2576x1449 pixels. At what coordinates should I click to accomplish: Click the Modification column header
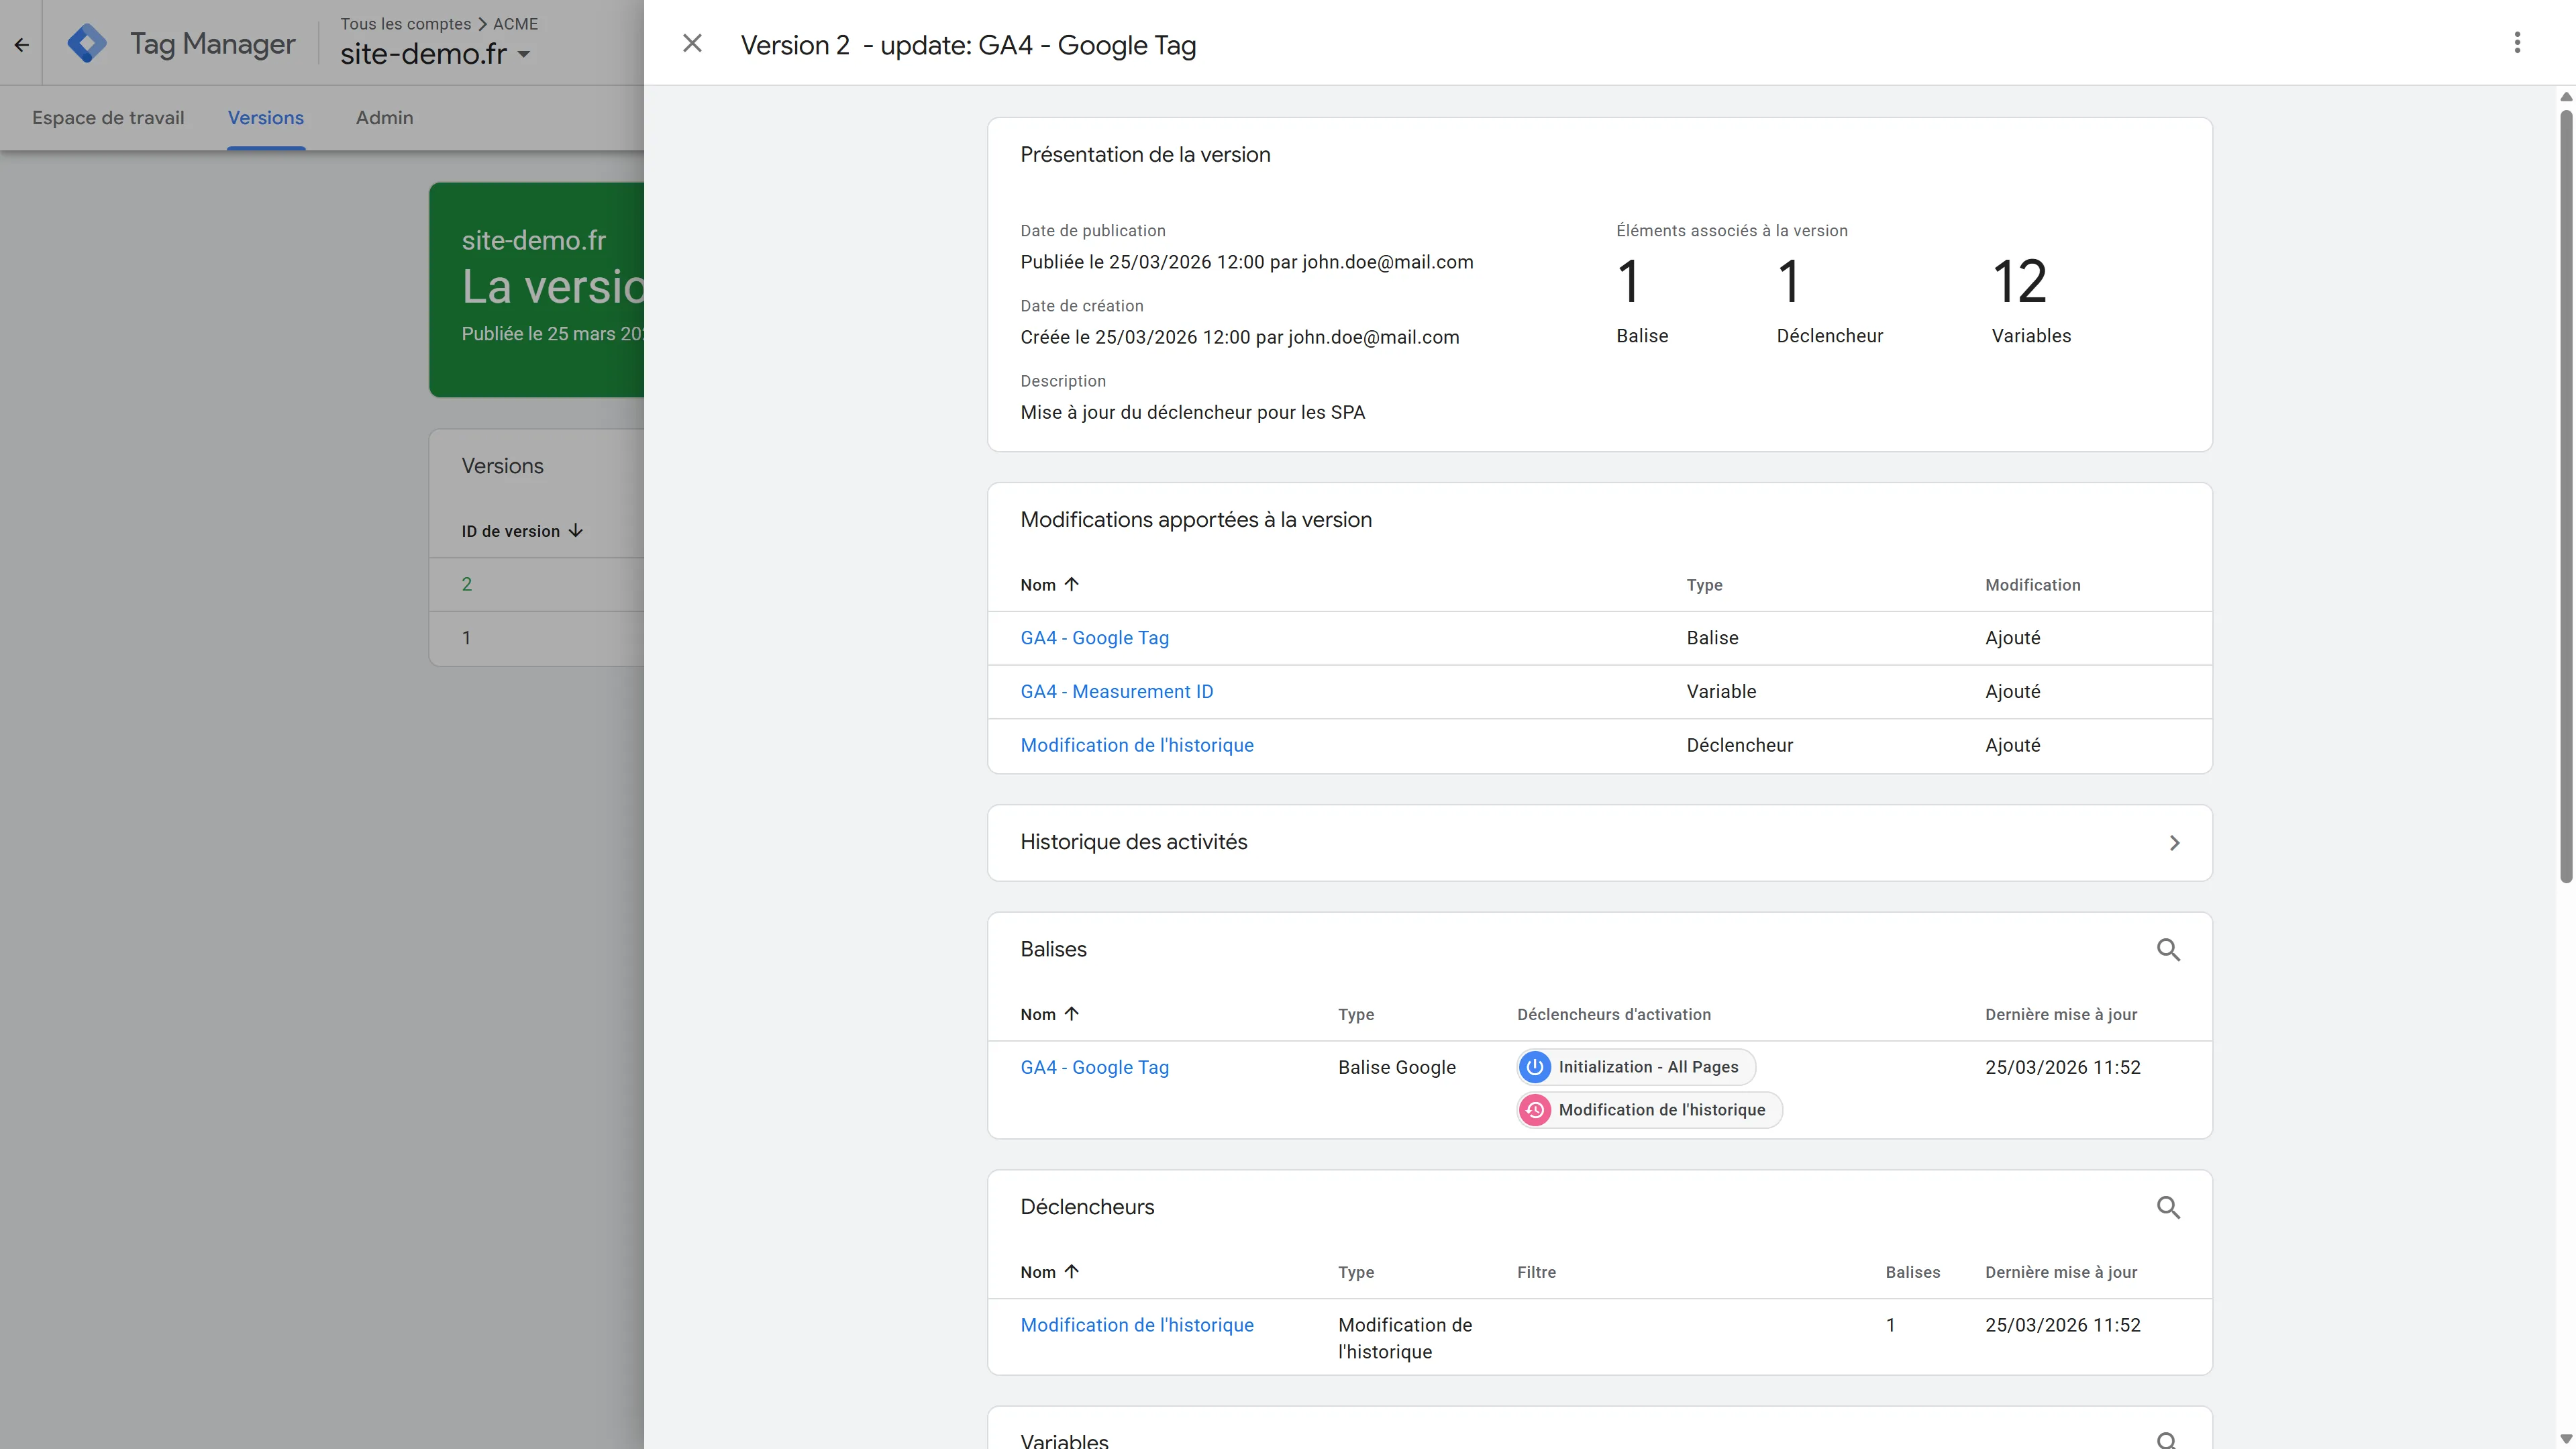pyautogui.click(x=2032, y=585)
